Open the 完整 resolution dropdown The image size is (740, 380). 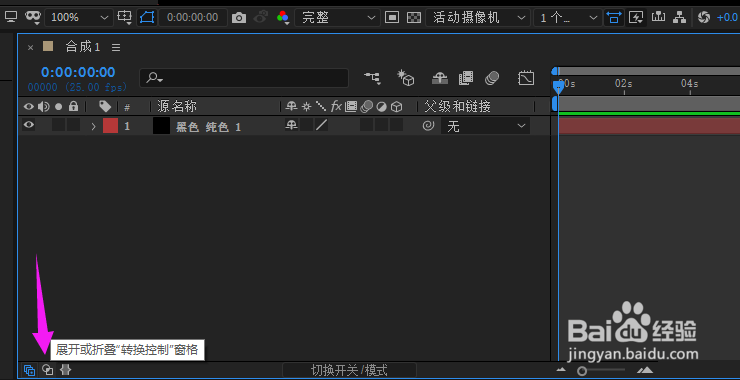tap(337, 17)
